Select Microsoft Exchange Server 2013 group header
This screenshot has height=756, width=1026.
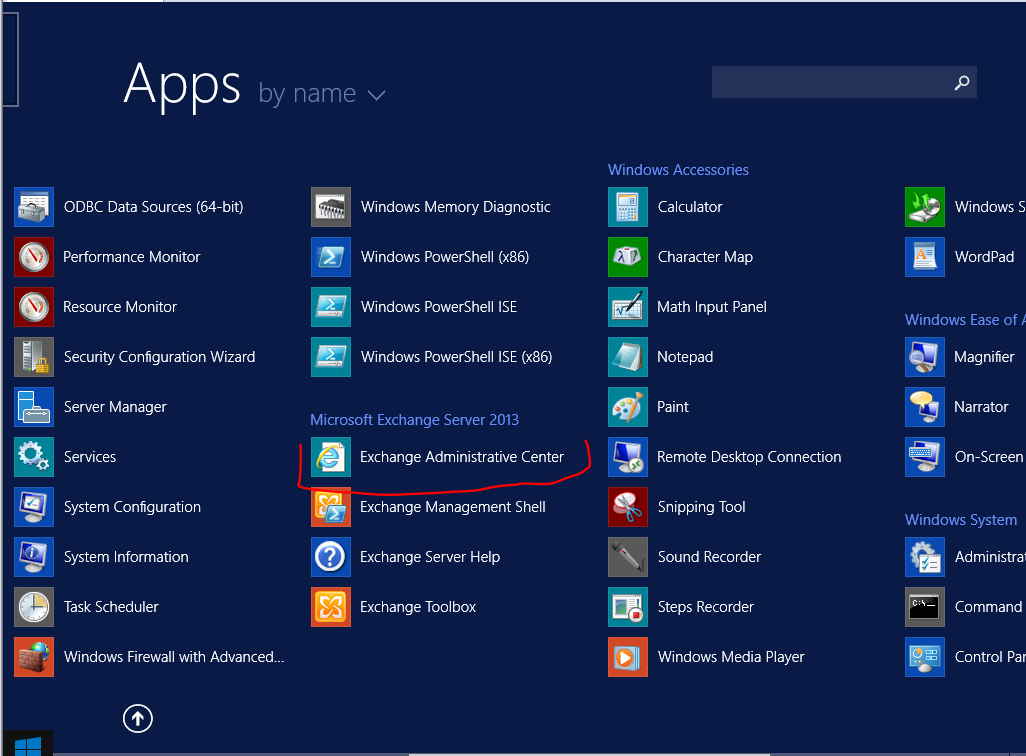pyautogui.click(x=414, y=420)
